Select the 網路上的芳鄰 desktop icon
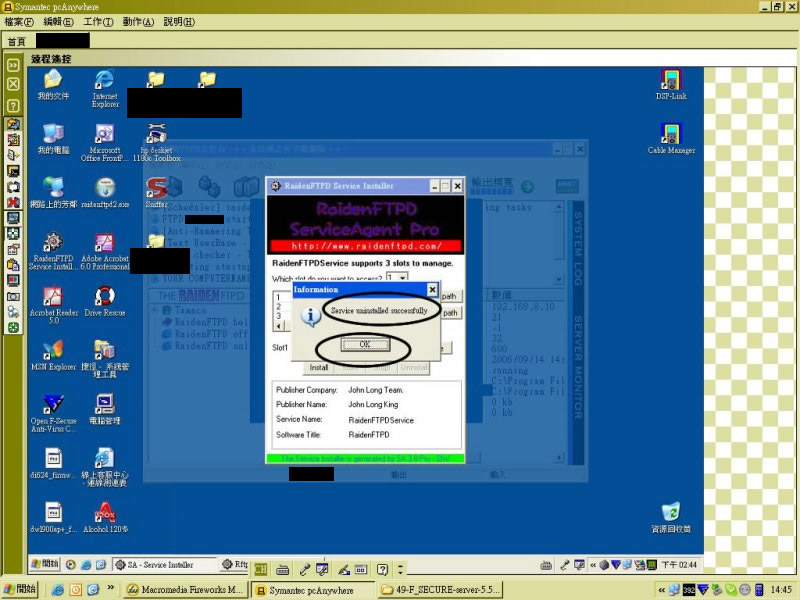This screenshot has height=600, width=800. 53,193
